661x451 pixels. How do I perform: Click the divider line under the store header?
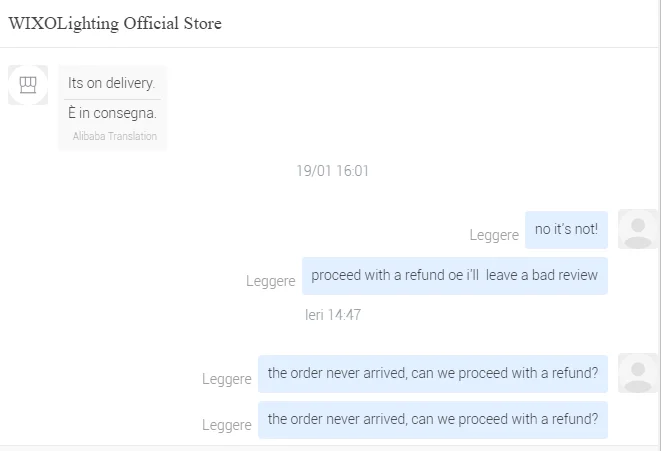[x=330, y=47]
